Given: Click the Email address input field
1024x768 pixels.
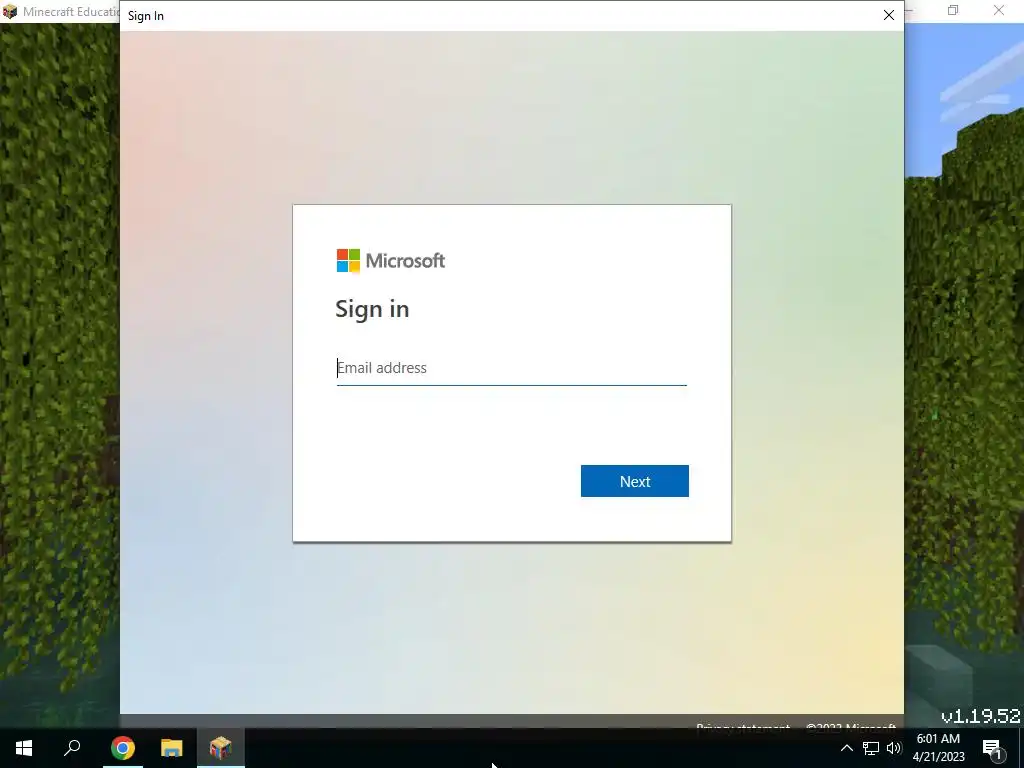Looking at the screenshot, I should (x=511, y=368).
